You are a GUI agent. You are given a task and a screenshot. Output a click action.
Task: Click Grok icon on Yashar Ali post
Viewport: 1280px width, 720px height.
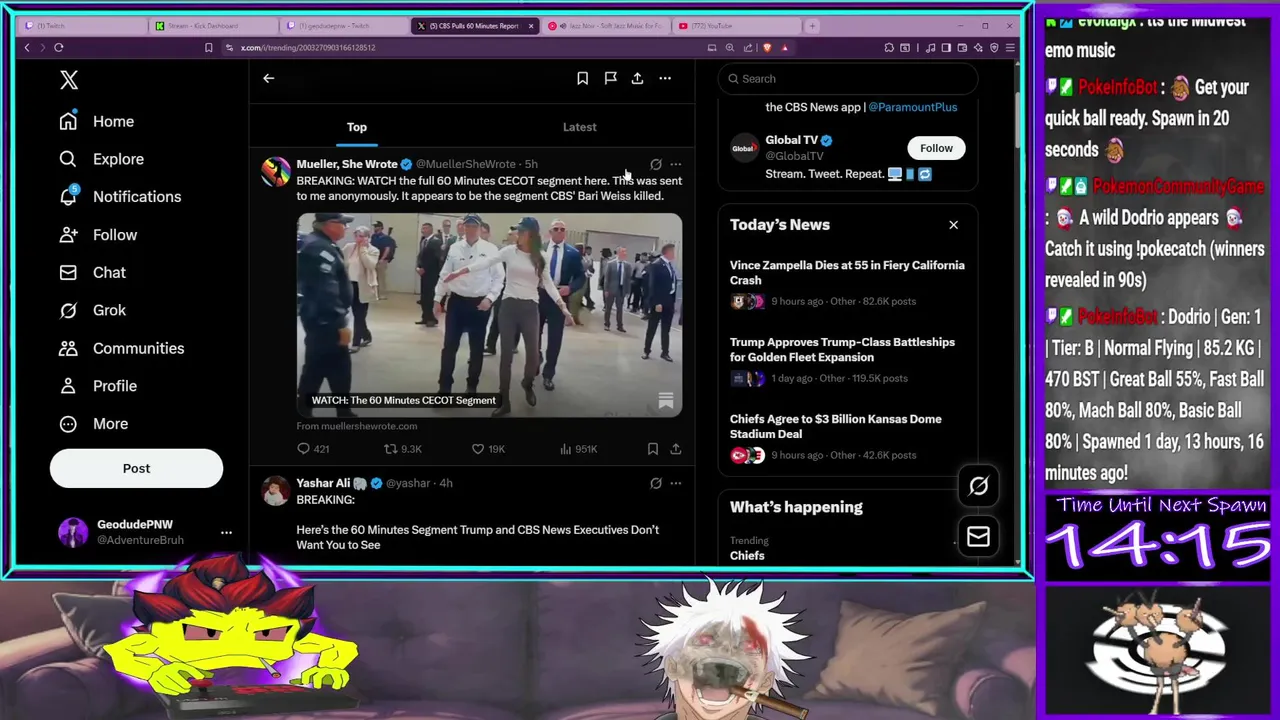656,483
